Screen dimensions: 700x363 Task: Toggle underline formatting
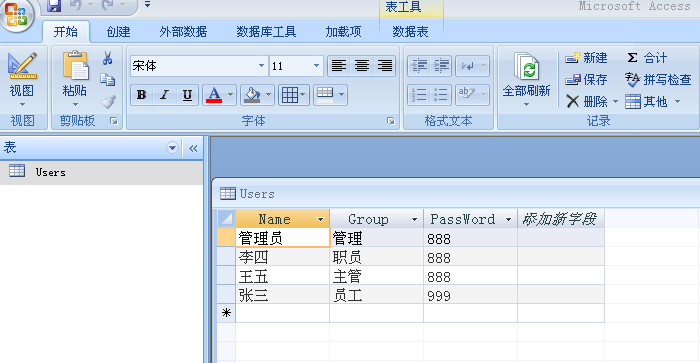click(188, 95)
